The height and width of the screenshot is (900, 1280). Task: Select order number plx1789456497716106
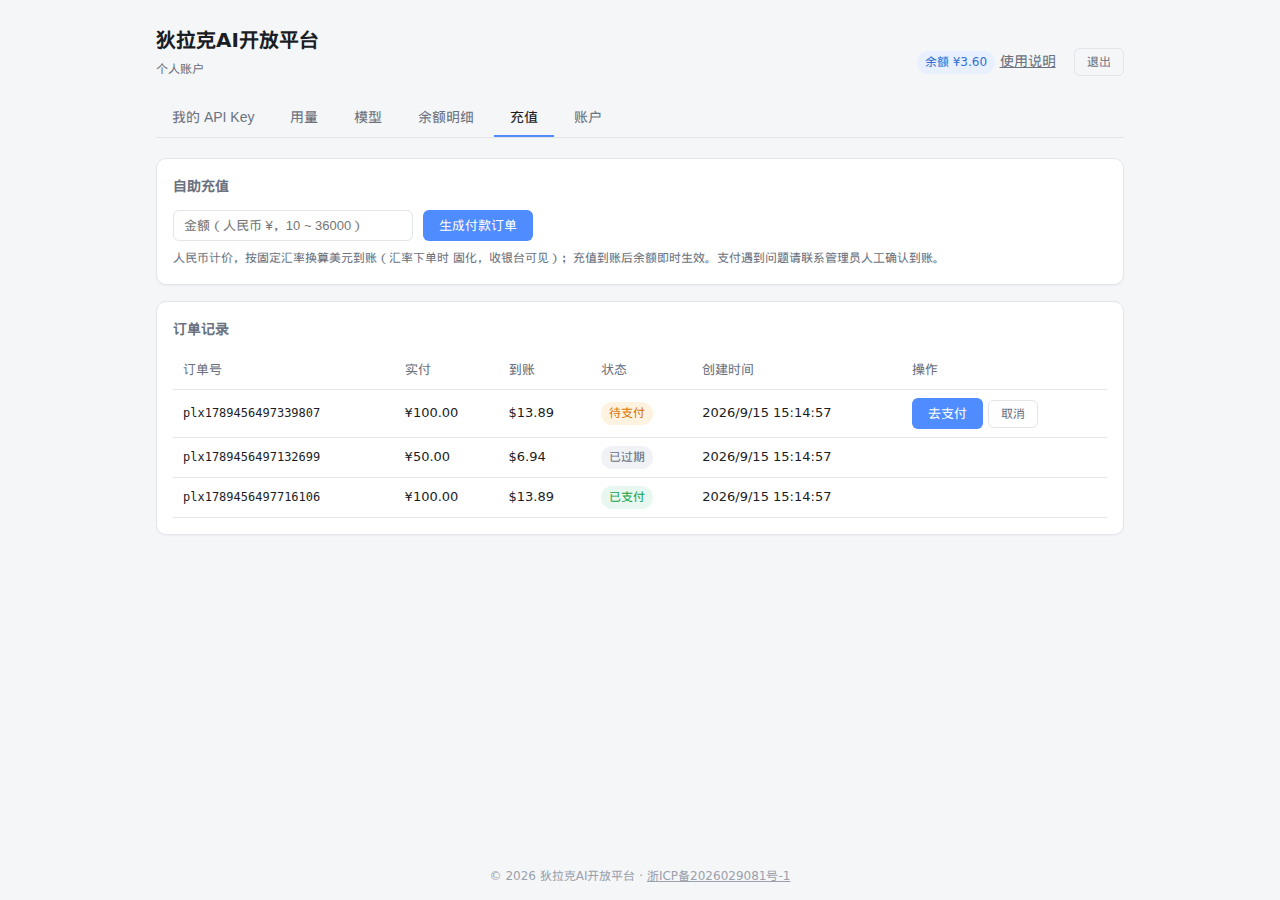click(x=252, y=497)
